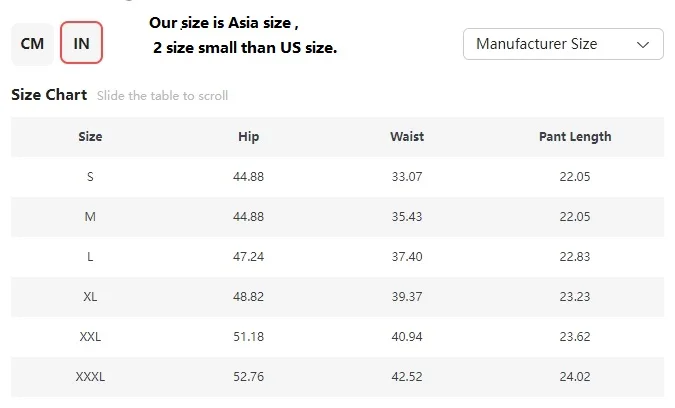
Task: Select the M size row label
Action: tap(90, 217)
